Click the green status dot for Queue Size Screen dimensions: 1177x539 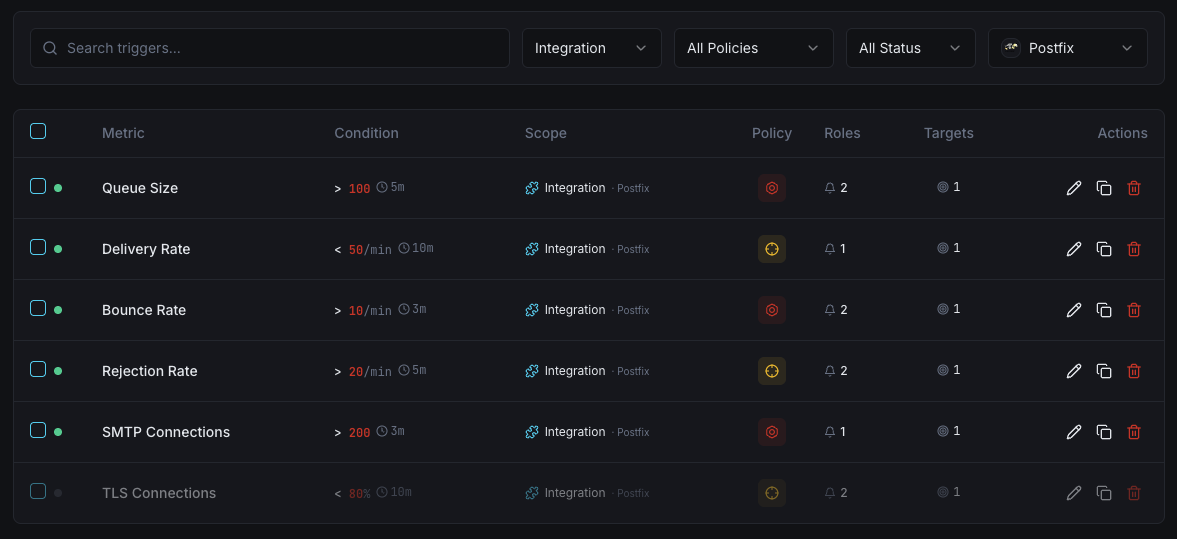58,188
